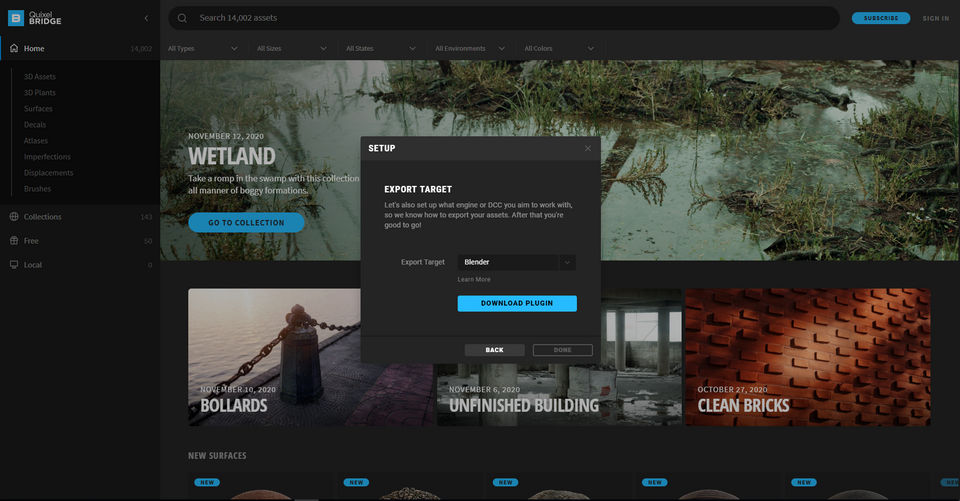Click the Free gift icon

[x=14, y=241]
